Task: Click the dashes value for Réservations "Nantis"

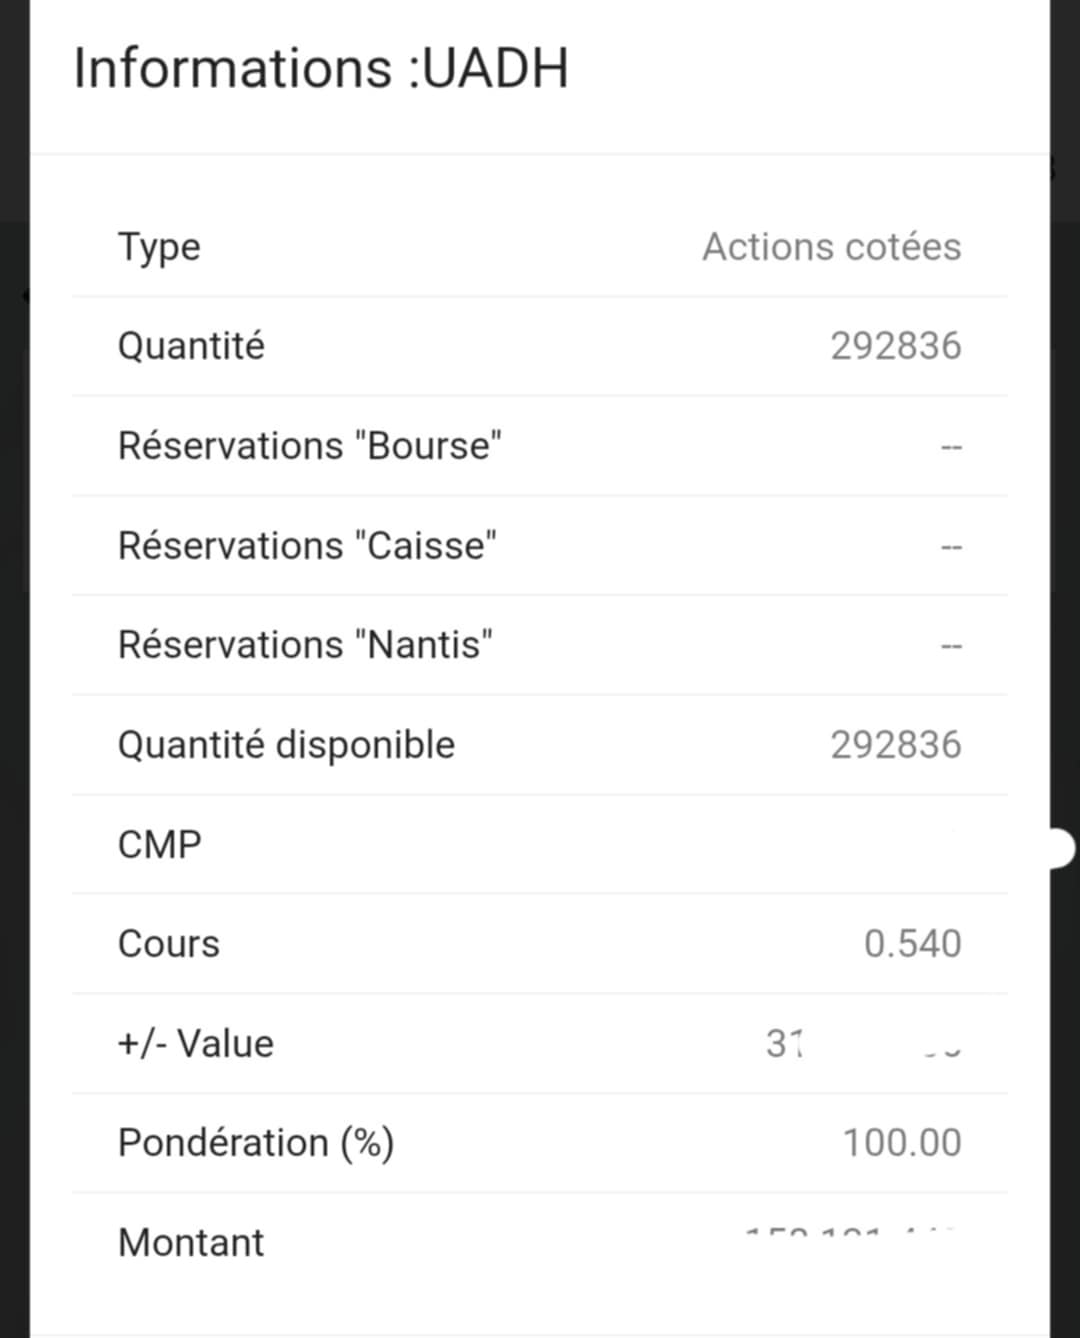Action: (x=950, y=647)
